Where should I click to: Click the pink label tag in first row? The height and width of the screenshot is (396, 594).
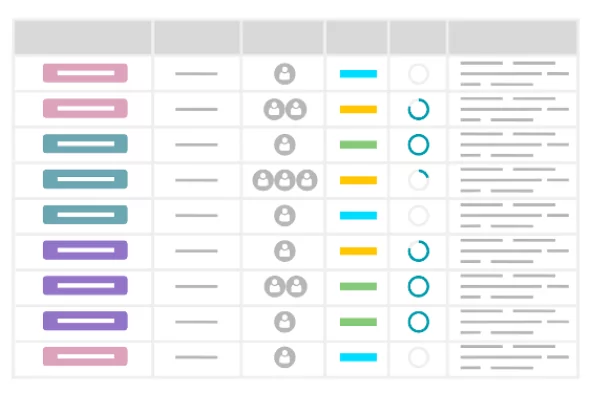85,73
